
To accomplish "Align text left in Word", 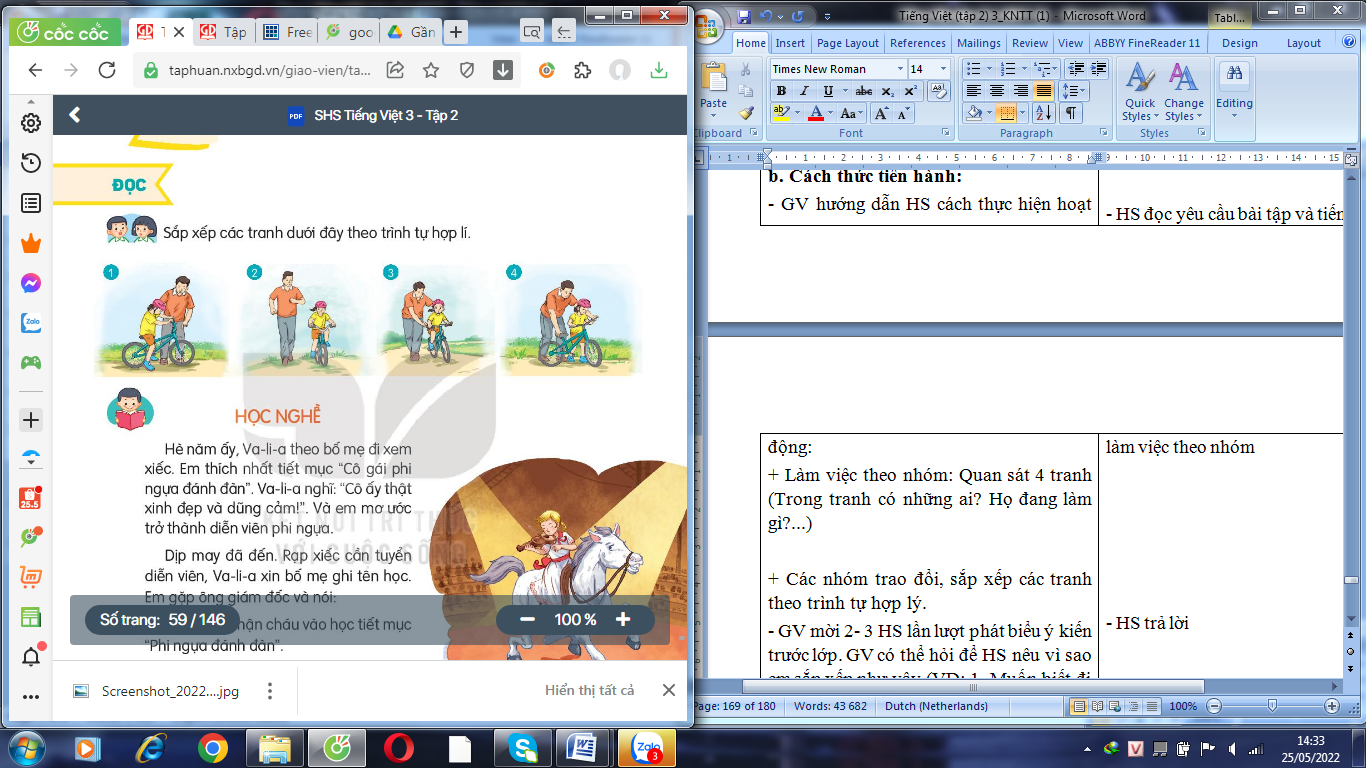I will (x=974, y=91).
